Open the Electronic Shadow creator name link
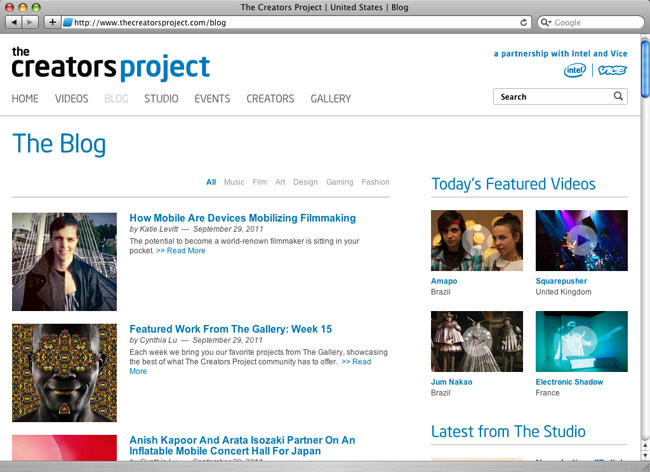The height and width of the screenshot is (472, 650). pyautogui.click(x=569, y=382)
